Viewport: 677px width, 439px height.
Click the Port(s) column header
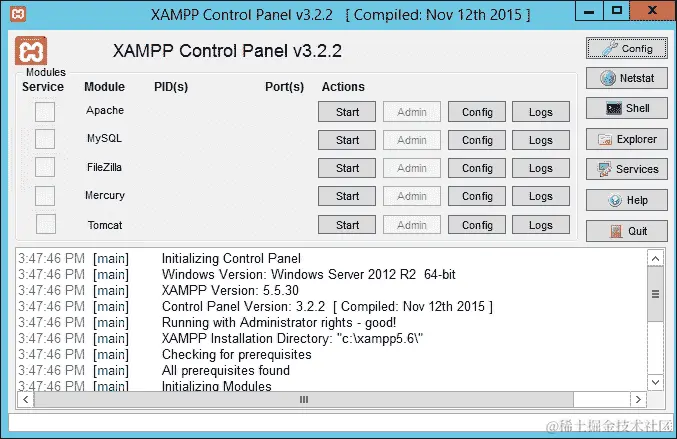(285, 87)
